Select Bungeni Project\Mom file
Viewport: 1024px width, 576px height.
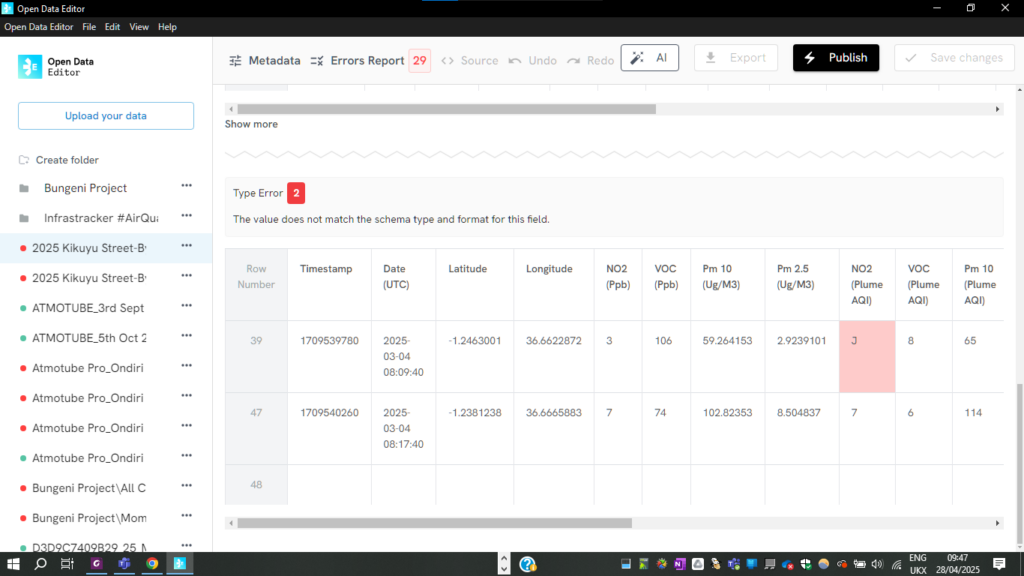point(89,518)
